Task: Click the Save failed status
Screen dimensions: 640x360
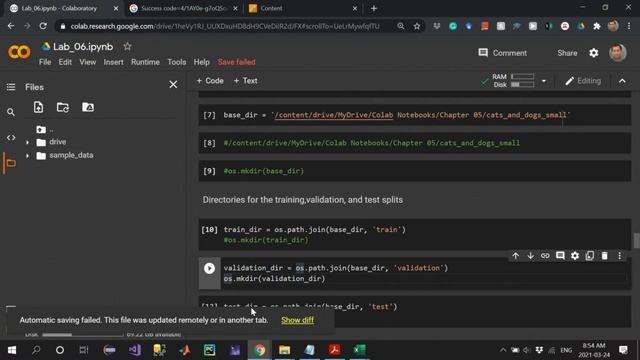Action: [236, 62]
